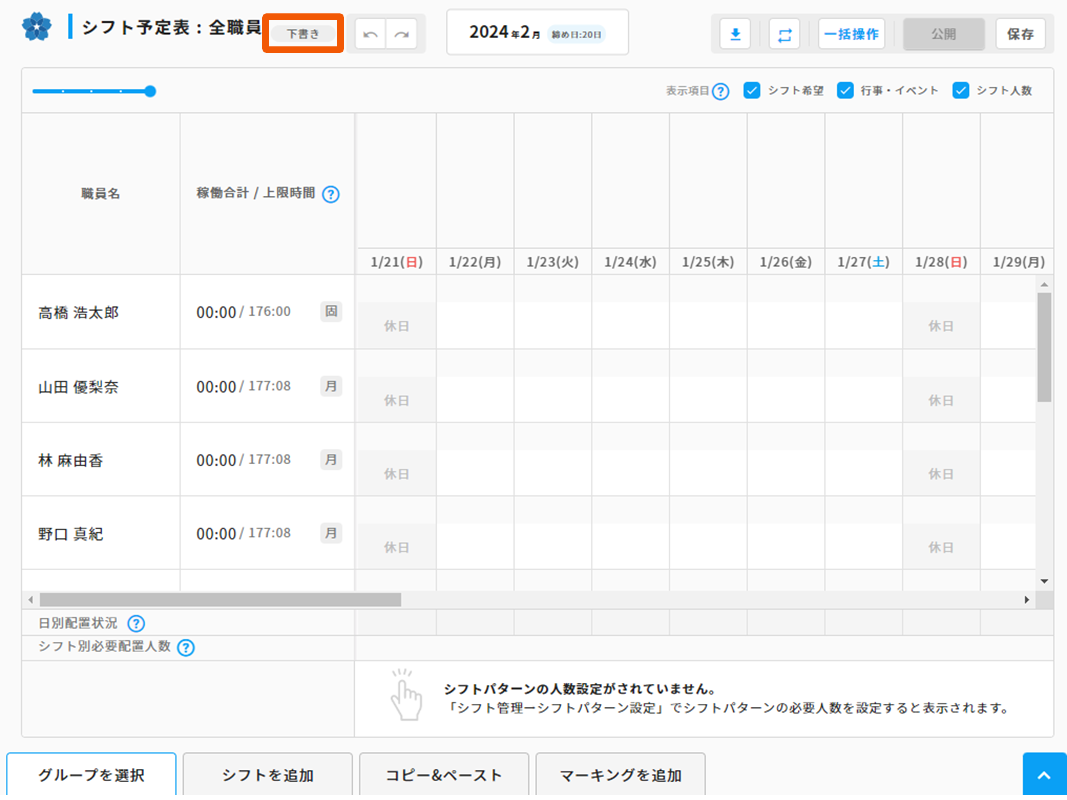Open help icon beside シフト別必要配置人数

click(x=186, y=648)
